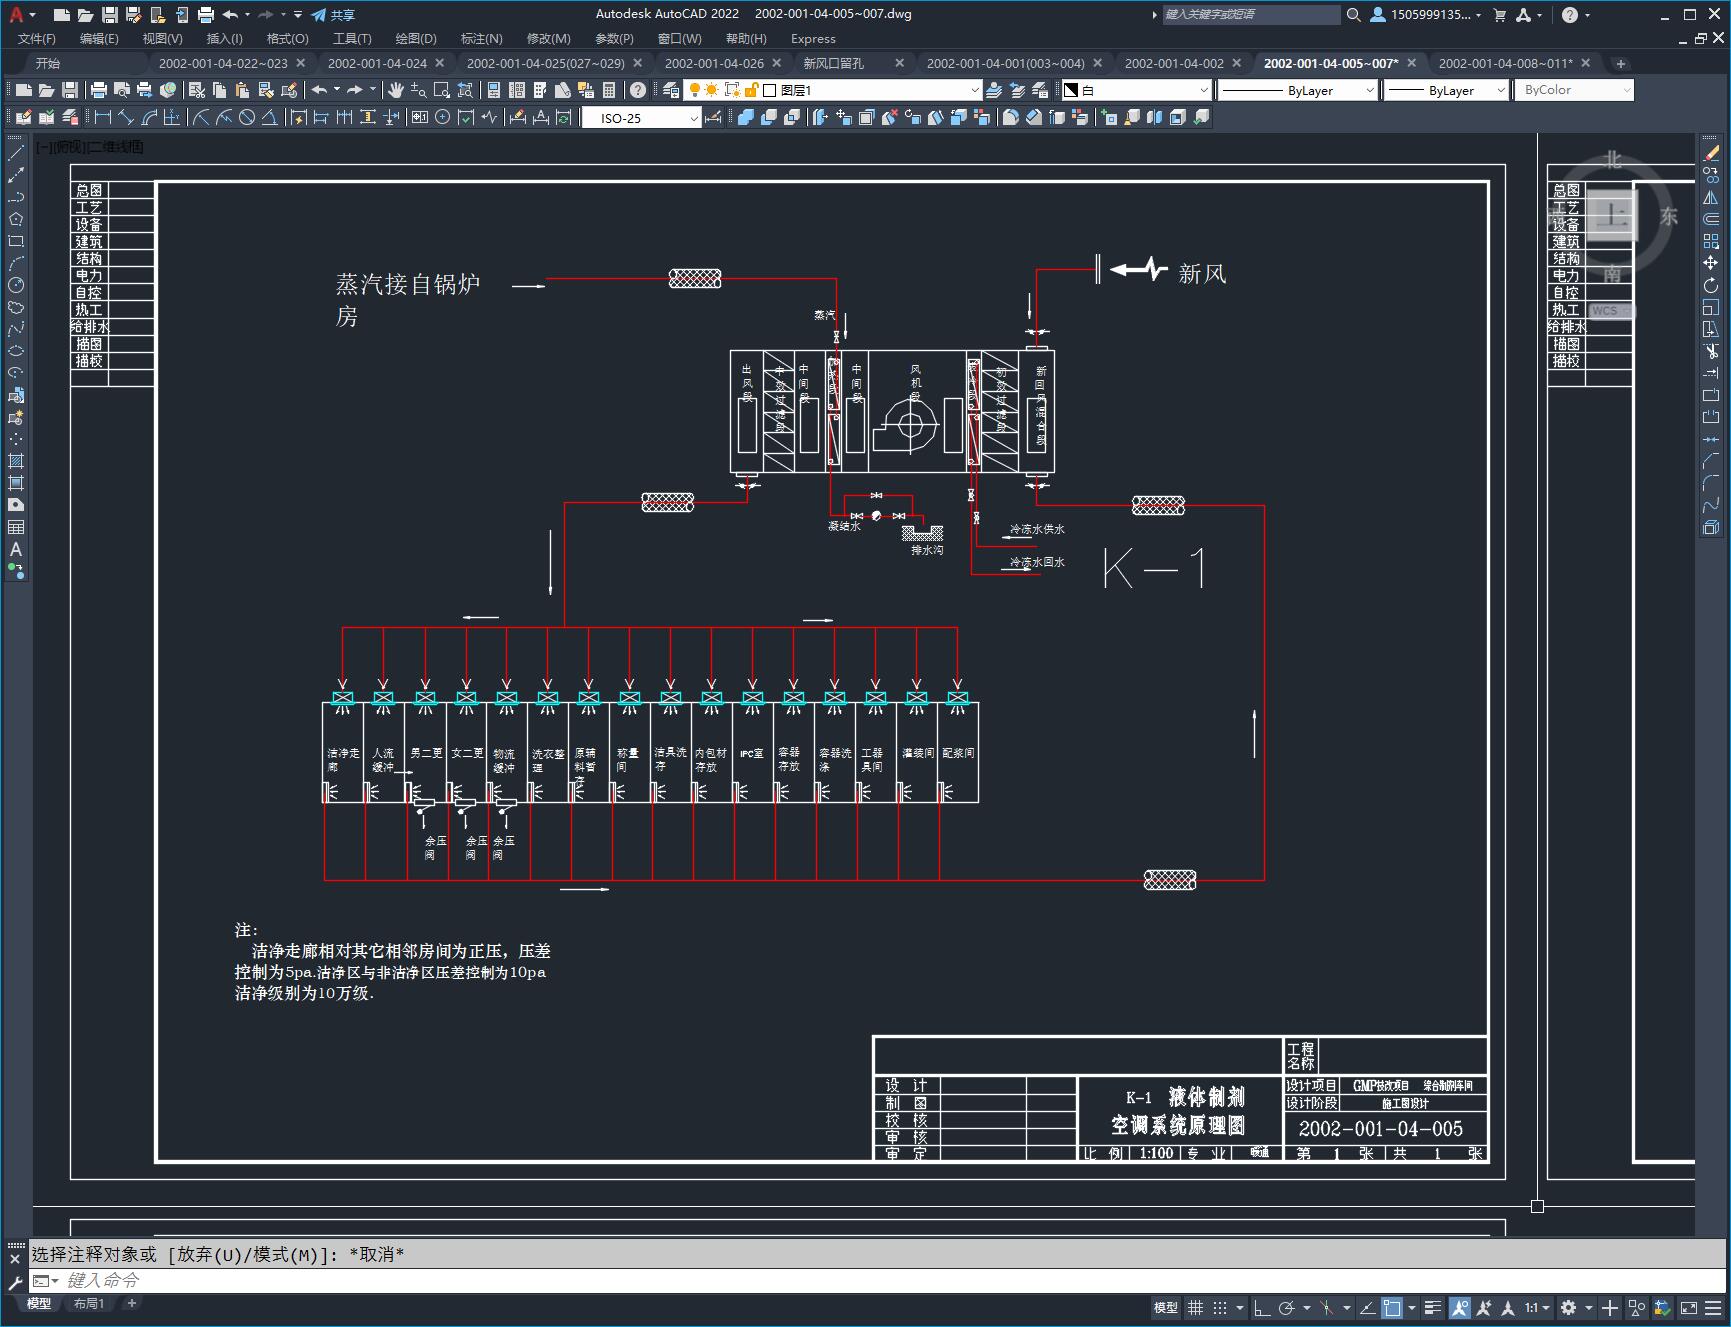Click the Pan hand tool
Screen dimensions: 1731x1327
pos(396,90)
